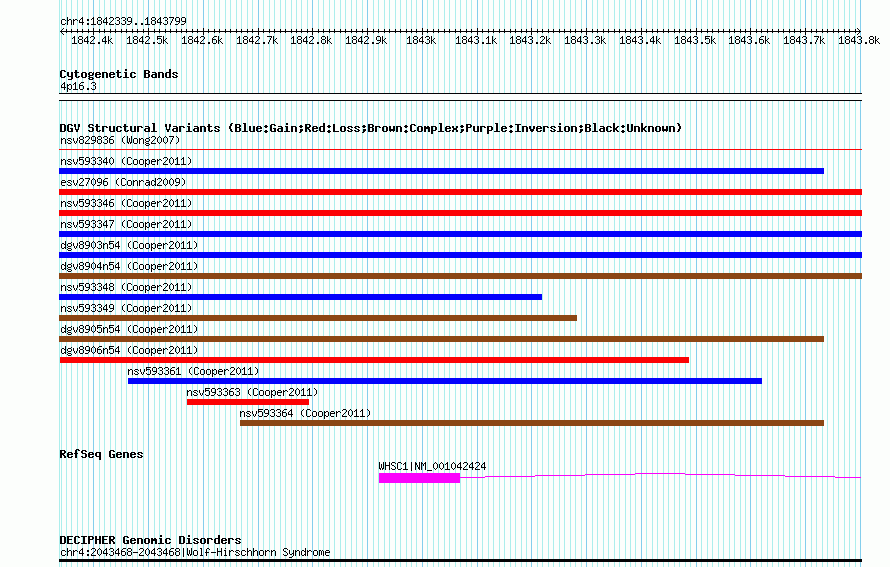This screenshot has height=567, width=890.
Task: Click the WHSC1|NM_001042424 gene label
Action: pyautogui.click(x=433, y=467)
